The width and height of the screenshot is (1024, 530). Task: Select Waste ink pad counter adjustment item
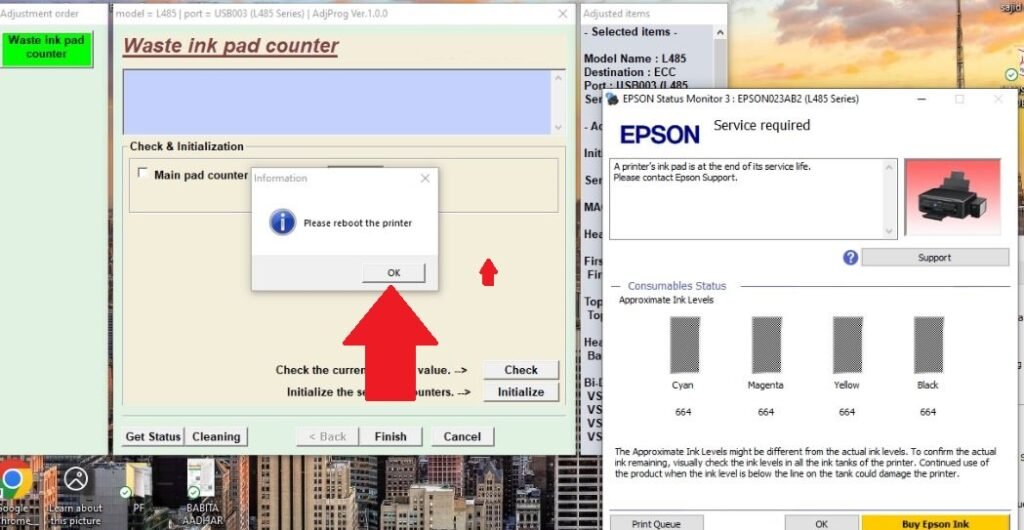[46, 48]
